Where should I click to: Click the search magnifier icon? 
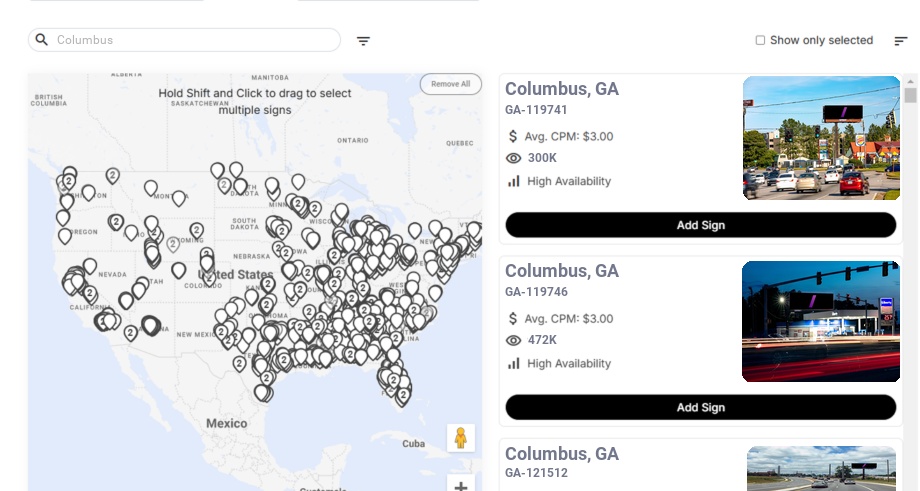pyautogui.click(x=42, y=40)
